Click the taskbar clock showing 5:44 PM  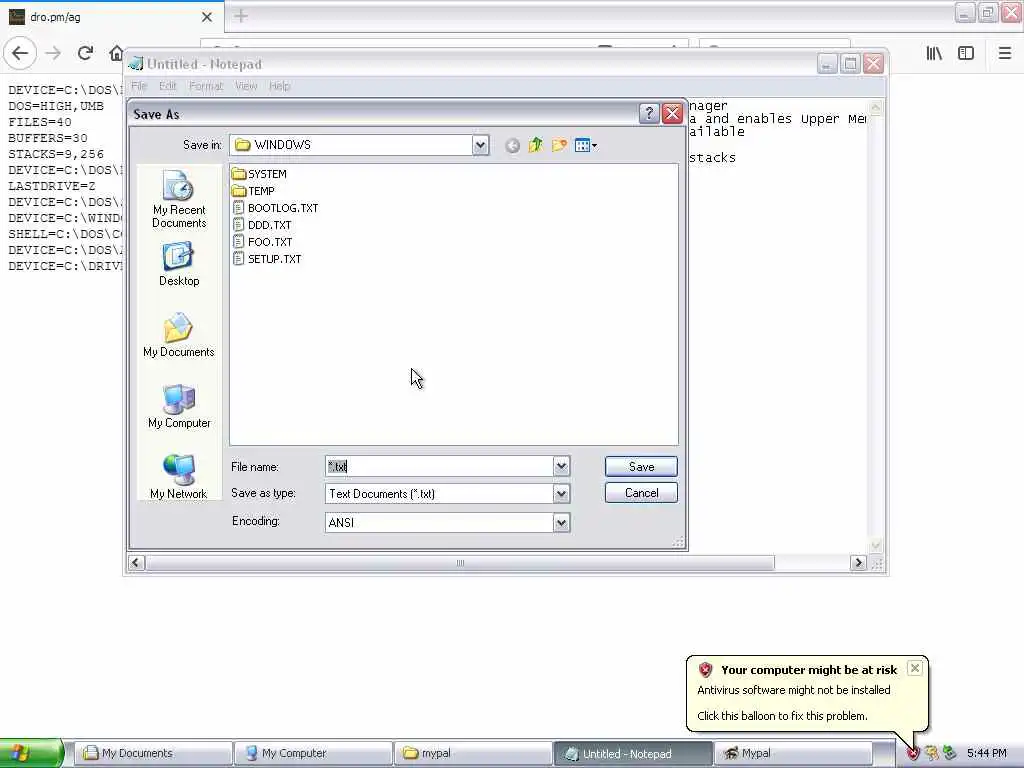pyautogui.click(x=987, y=753)
